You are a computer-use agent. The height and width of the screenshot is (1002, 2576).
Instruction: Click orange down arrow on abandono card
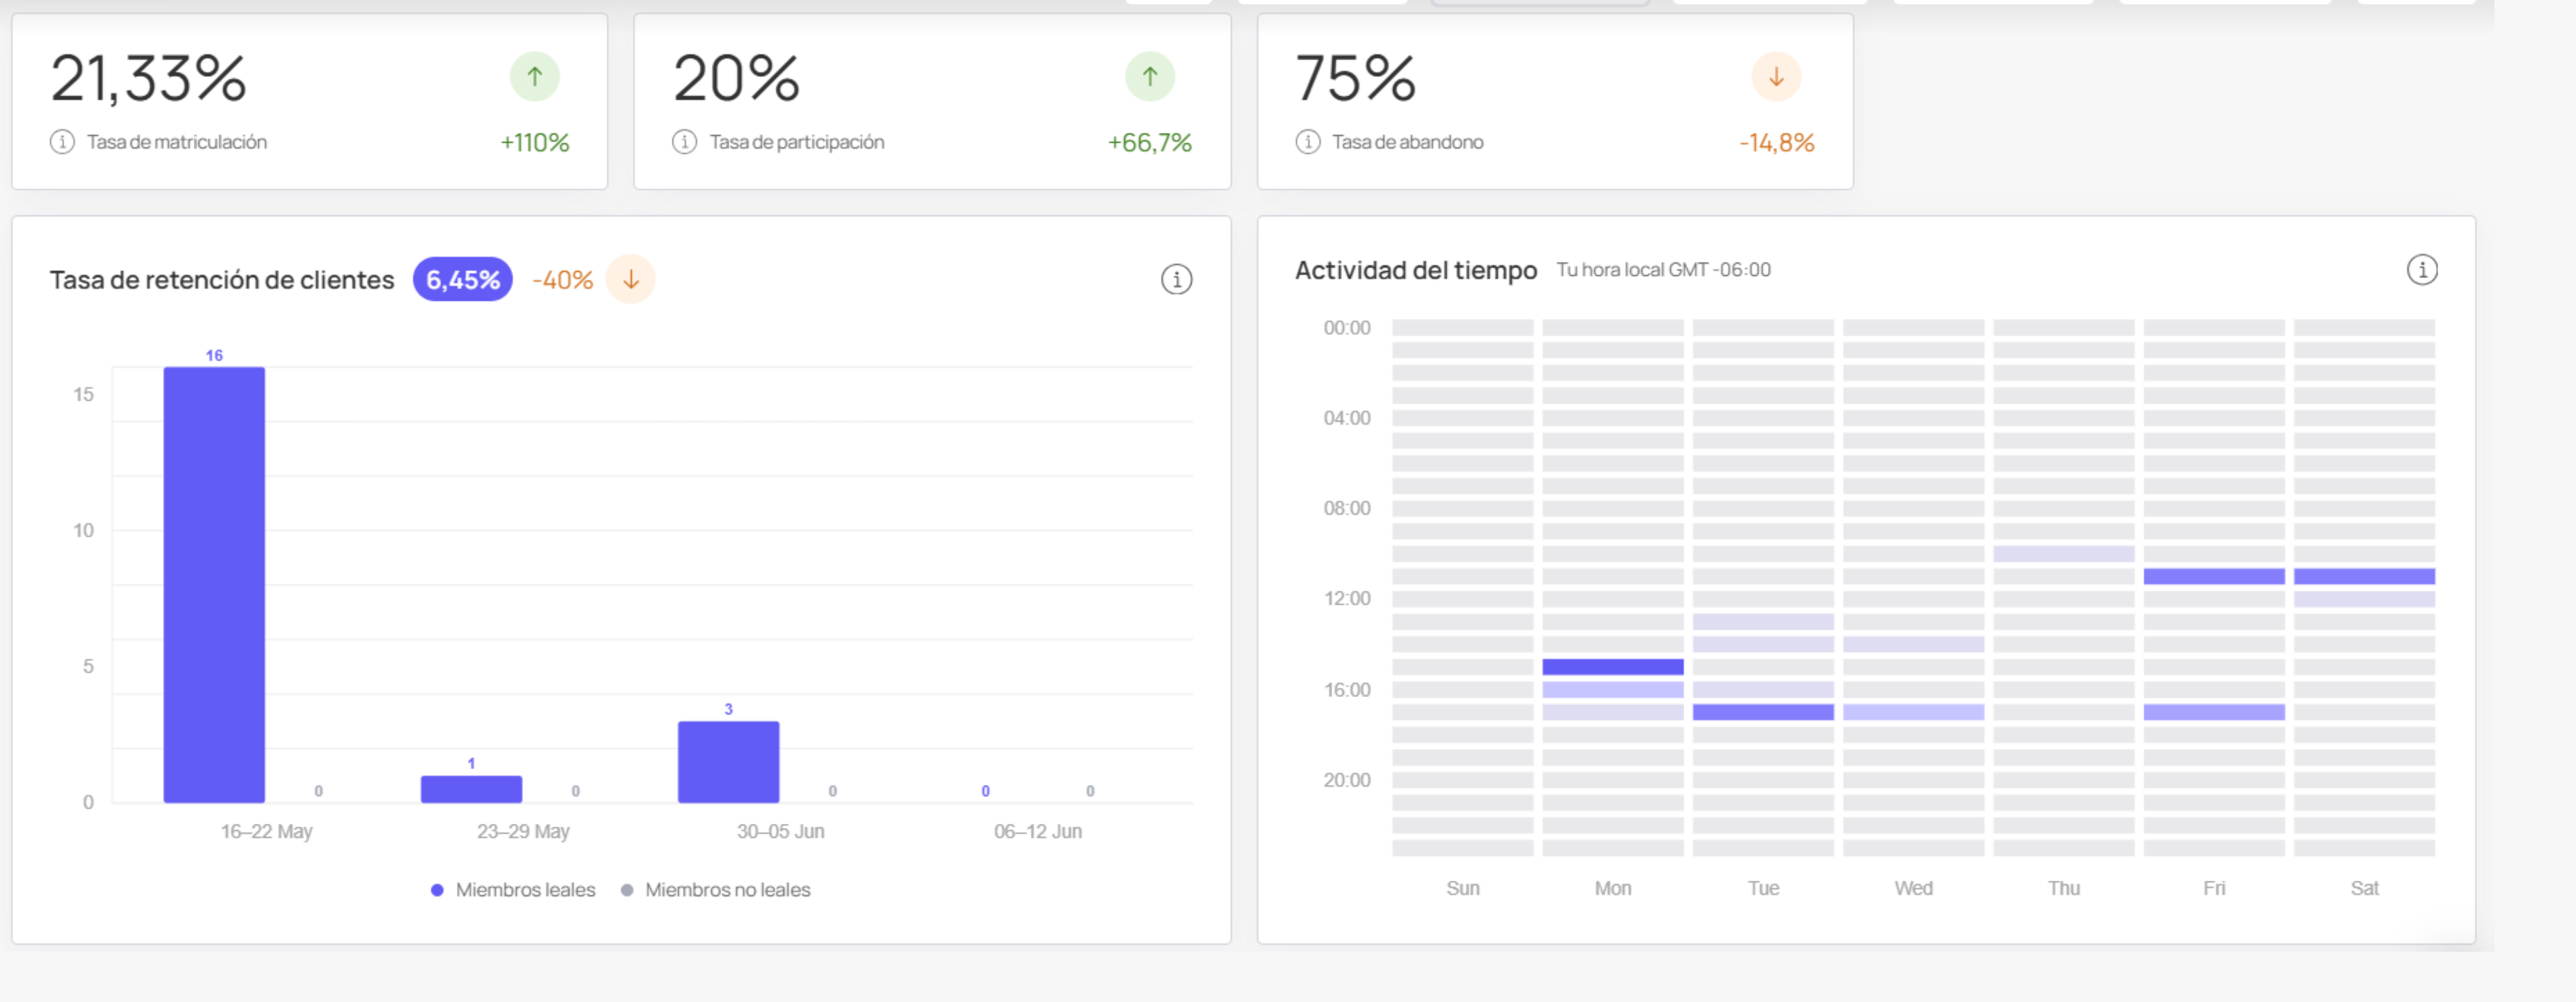click(x=1776, y=77)
